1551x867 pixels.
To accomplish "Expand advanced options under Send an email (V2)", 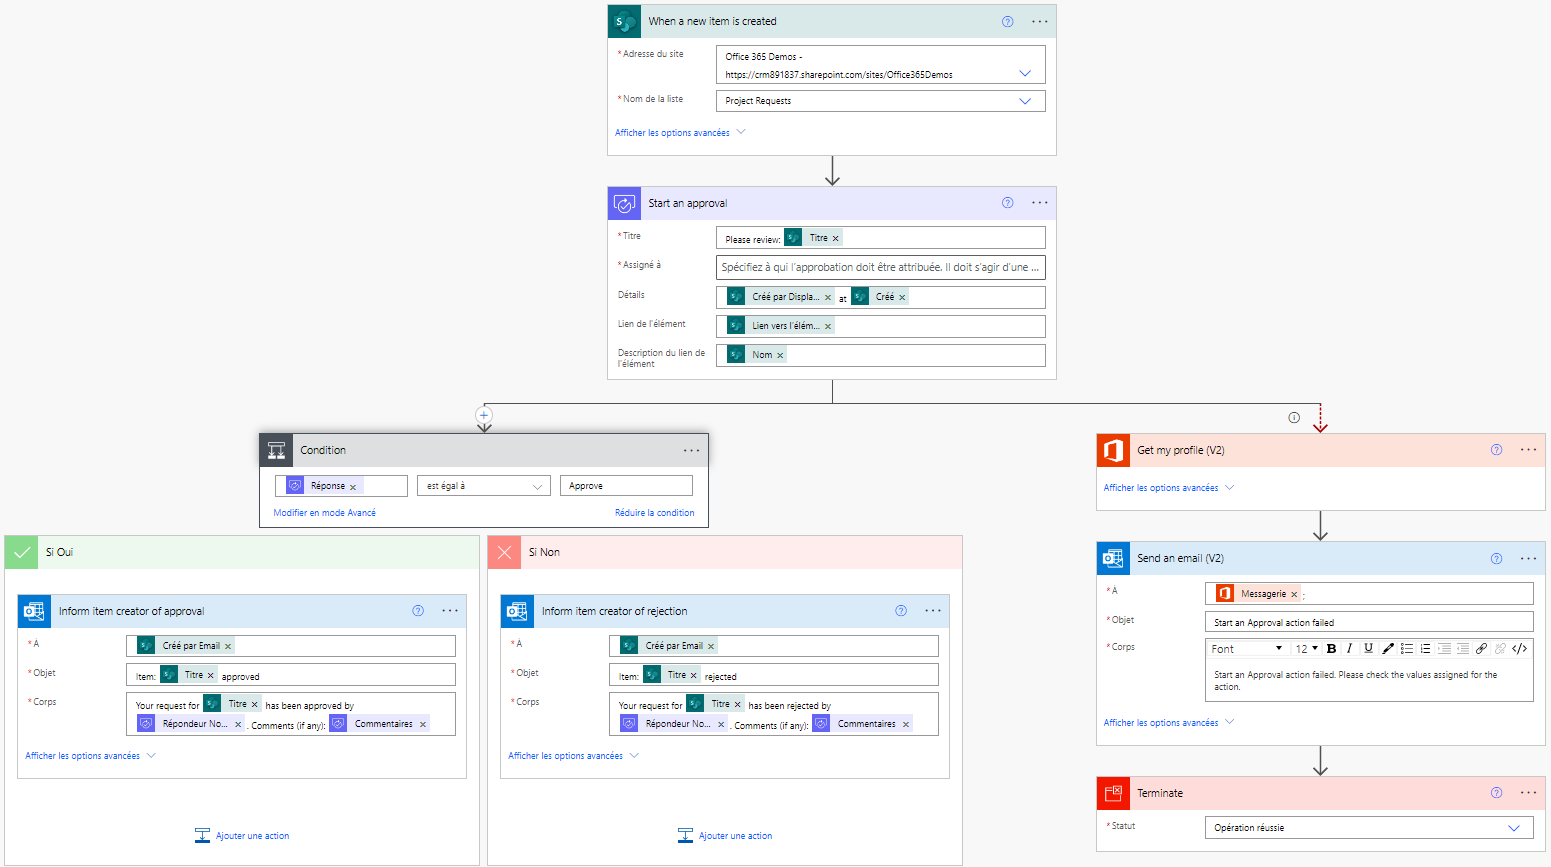I will [x=1169, y=723].
